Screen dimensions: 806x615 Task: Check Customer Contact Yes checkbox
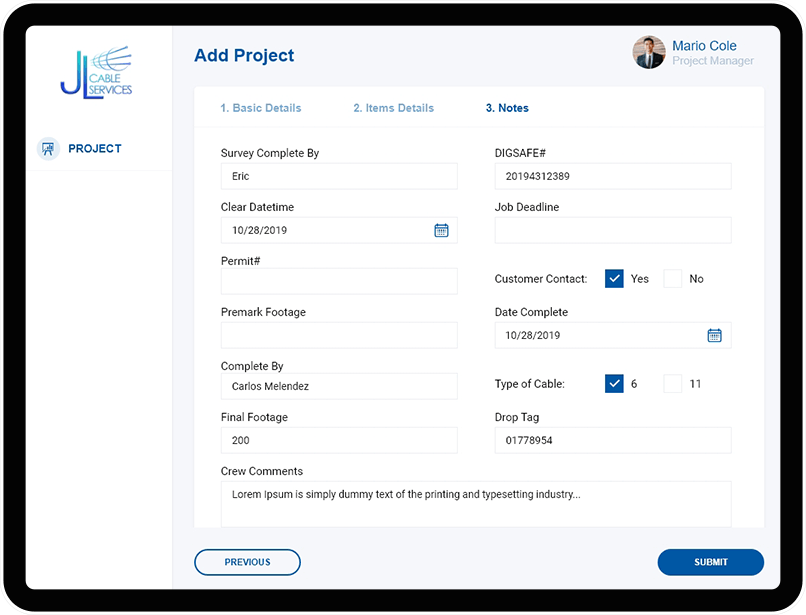(x=614, y=279)
